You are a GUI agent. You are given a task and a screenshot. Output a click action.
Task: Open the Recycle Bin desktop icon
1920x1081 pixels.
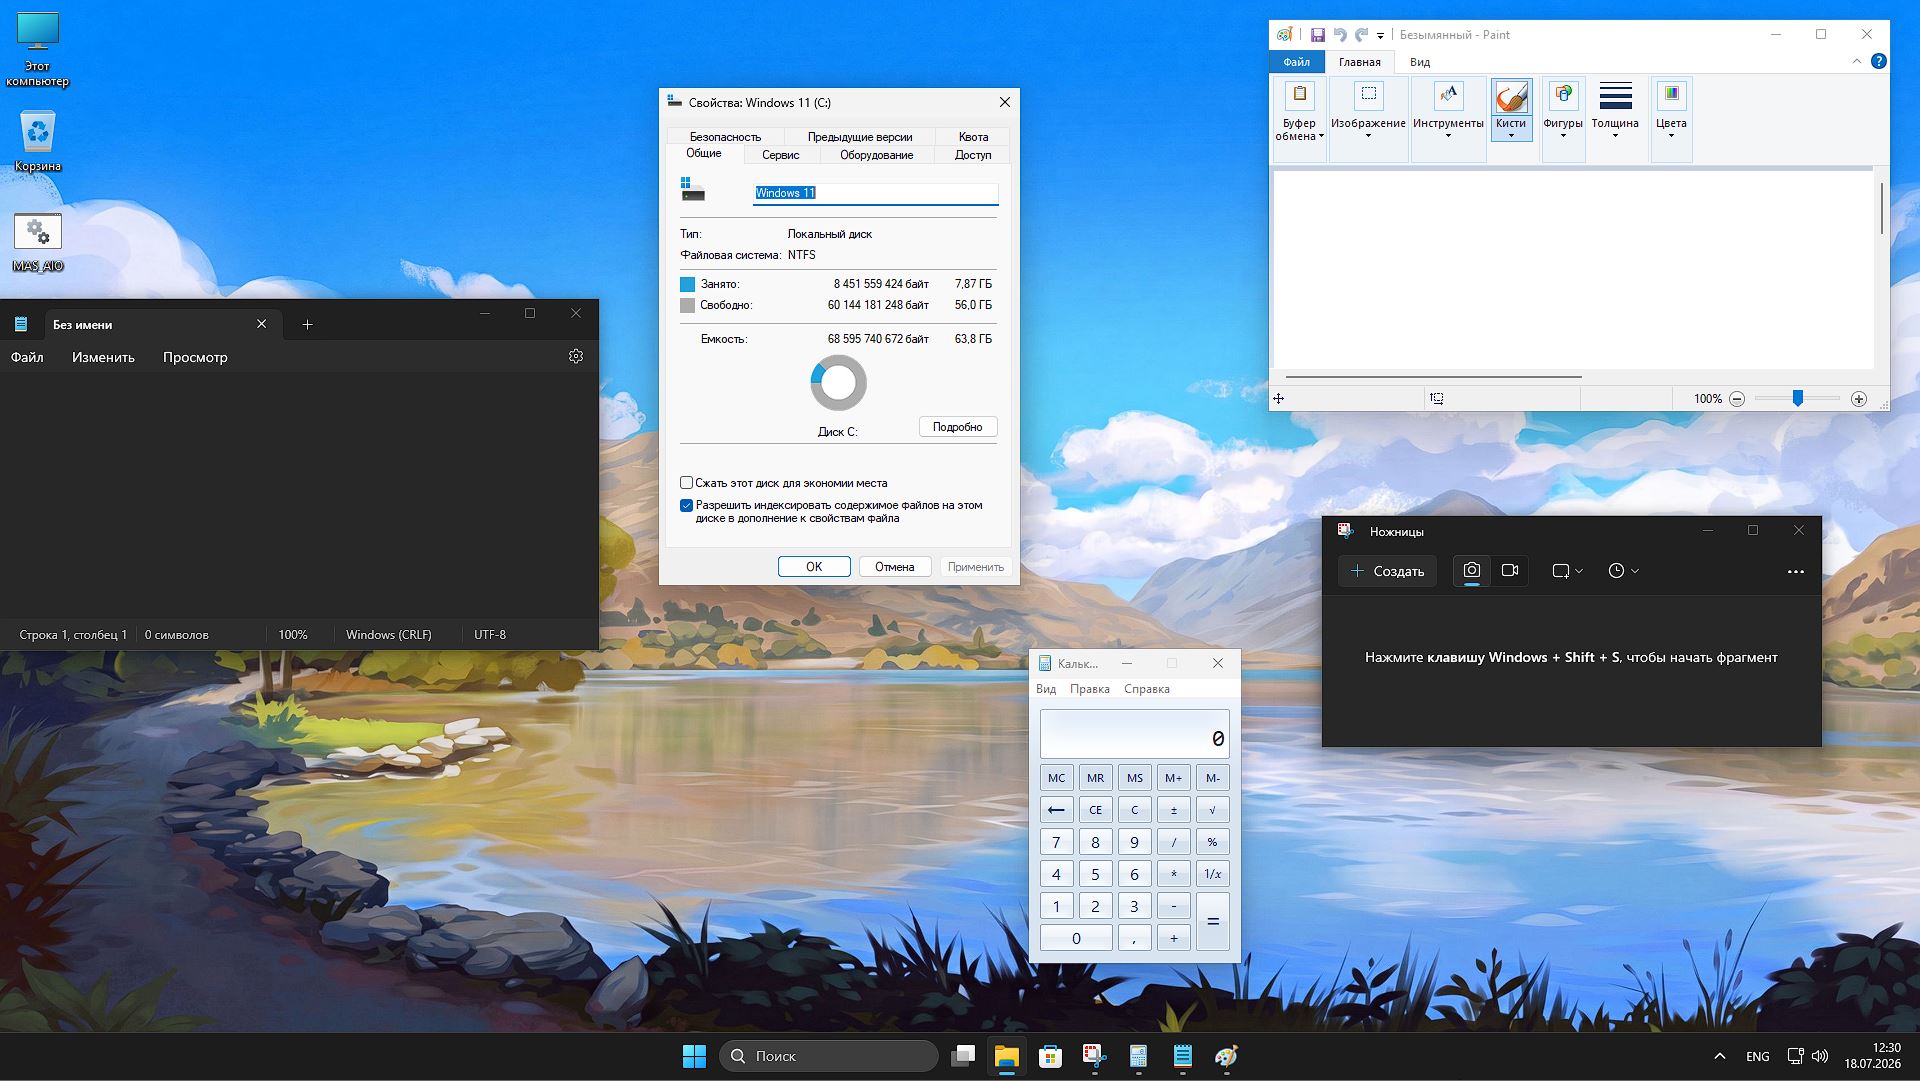[x=38, y=140]
